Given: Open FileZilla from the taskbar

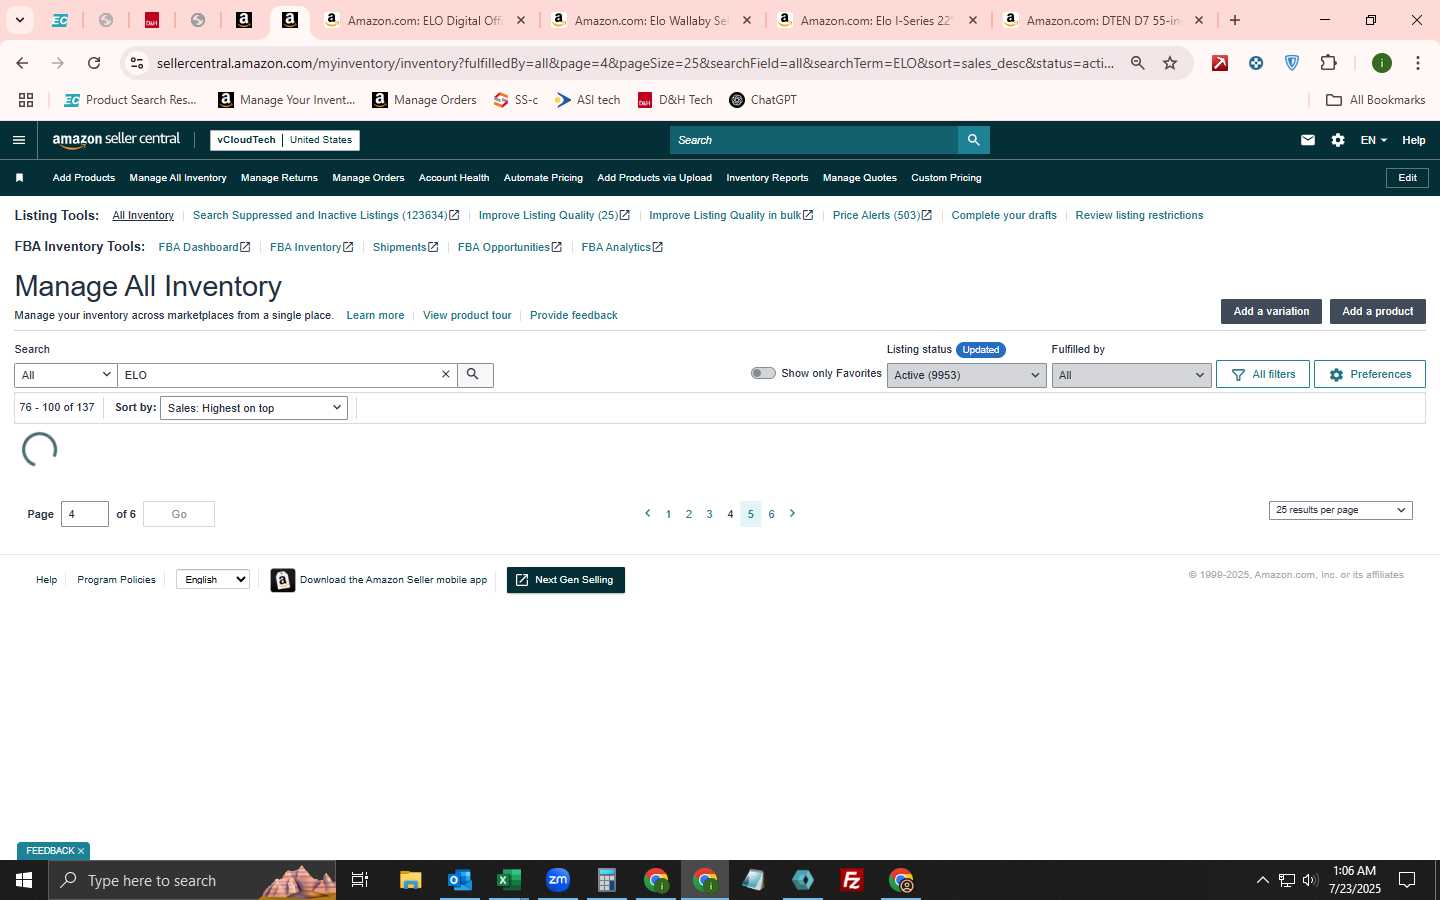Looking at the screenshot, I should [x=852, y=880].
